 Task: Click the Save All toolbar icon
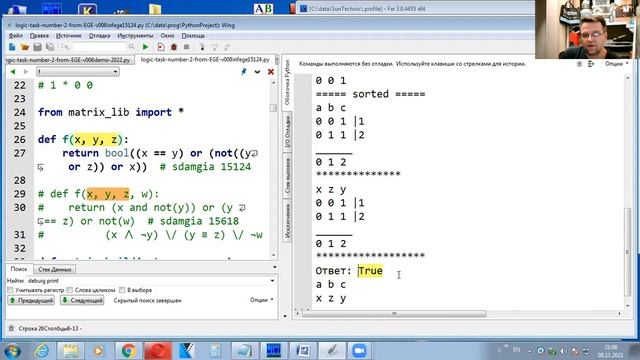coord(50,47)
